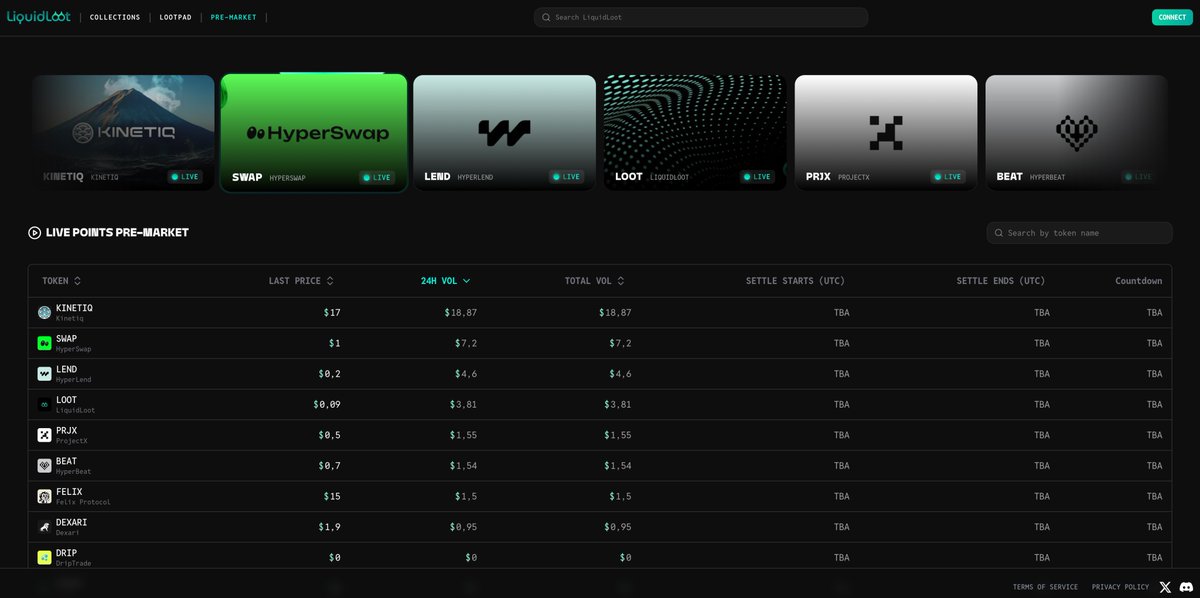Open the LOOTPAD nav item
1200x598 pixels.
coord(175,17)
